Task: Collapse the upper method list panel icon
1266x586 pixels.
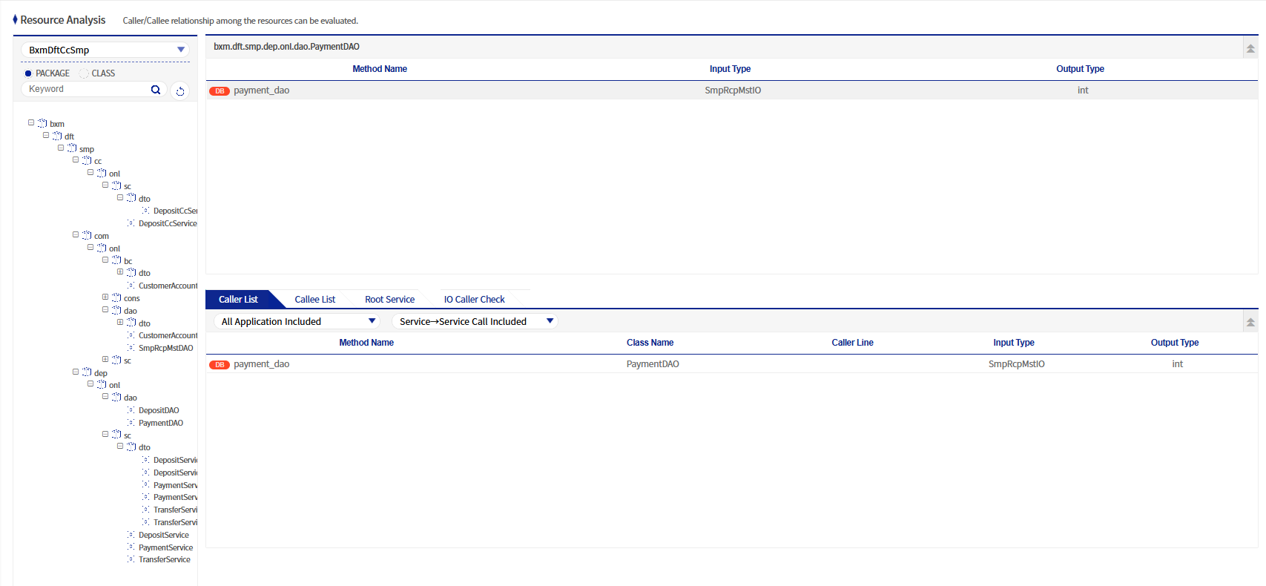Action: click(x=1250, y=48)
